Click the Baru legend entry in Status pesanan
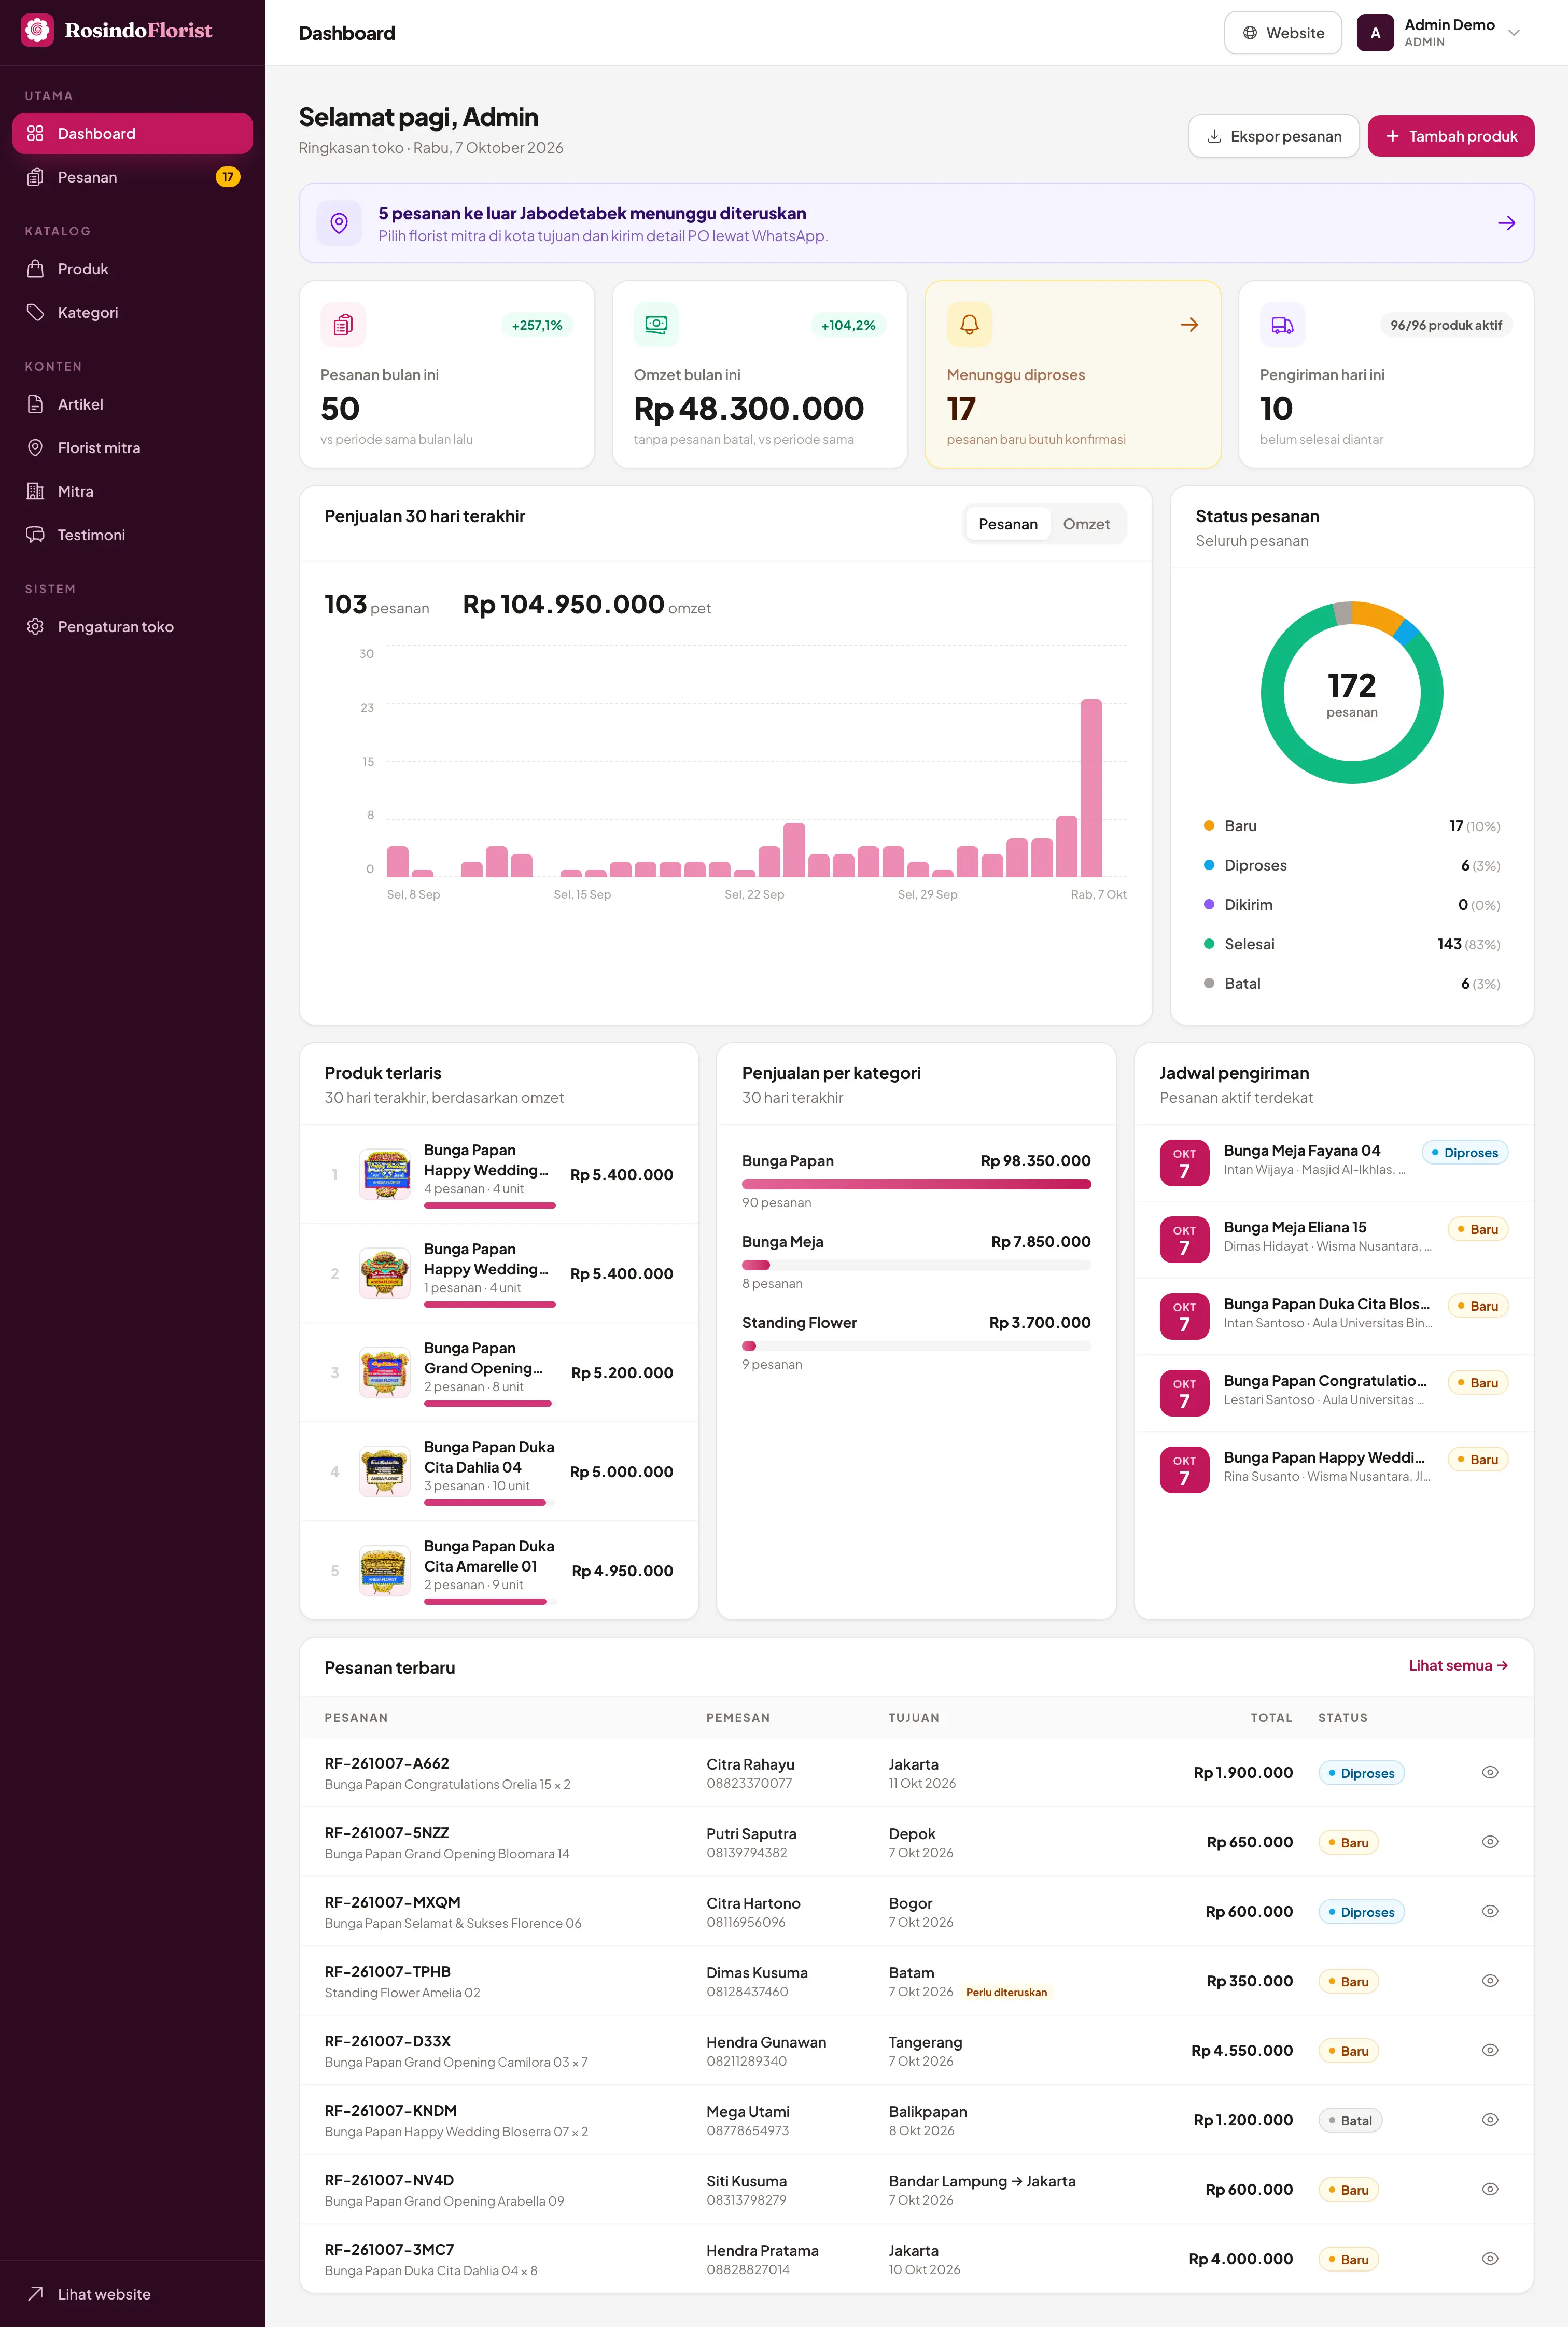 pyautogui.click(x=1351, y=826)
